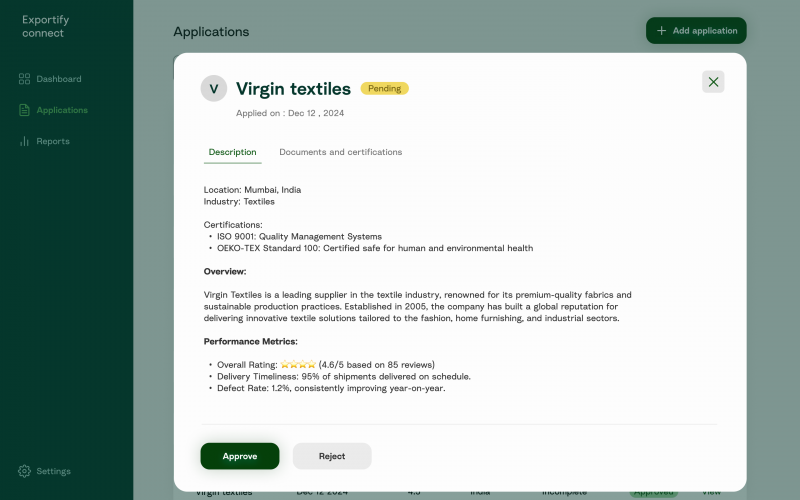
Task: Switch to the Description tab
Action: [232, 152]
